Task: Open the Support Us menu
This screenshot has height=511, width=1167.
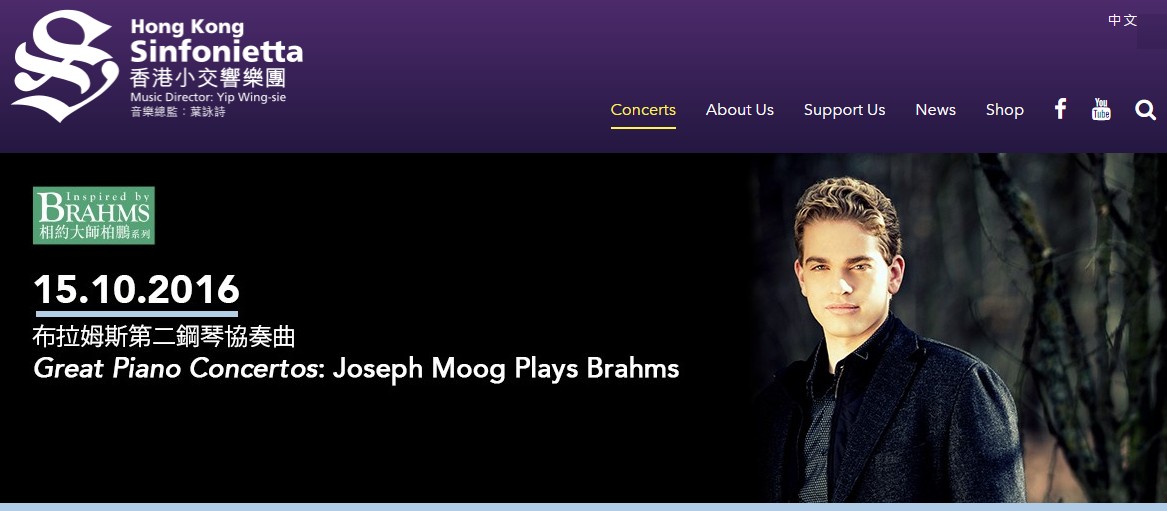Action: 845,110
